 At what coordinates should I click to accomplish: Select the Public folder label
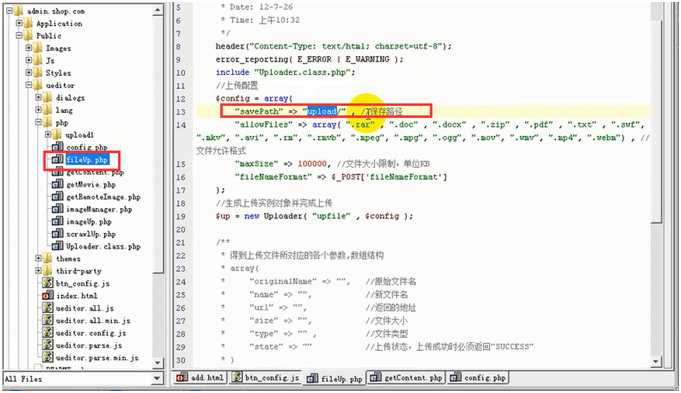(49, 36)
